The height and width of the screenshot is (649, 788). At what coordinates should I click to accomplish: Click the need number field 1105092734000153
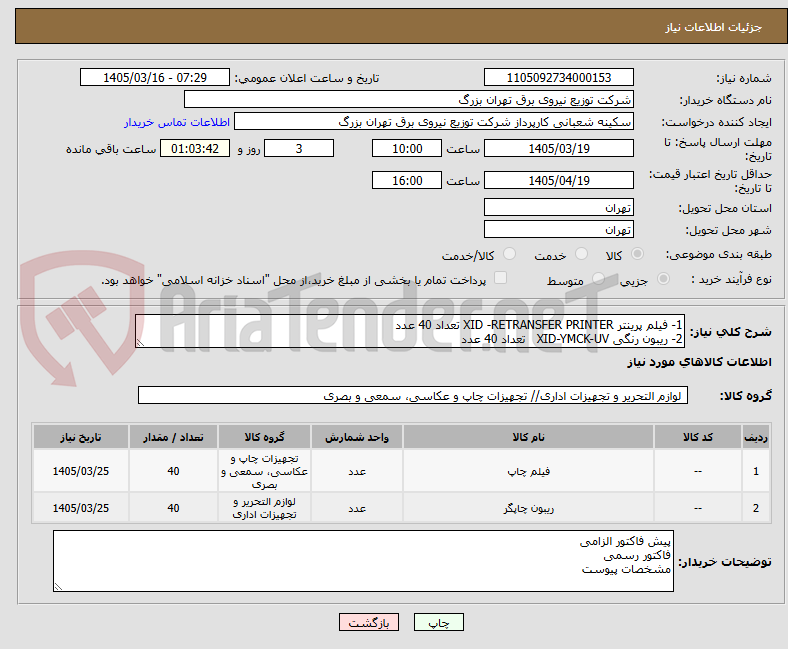(559, 77)
